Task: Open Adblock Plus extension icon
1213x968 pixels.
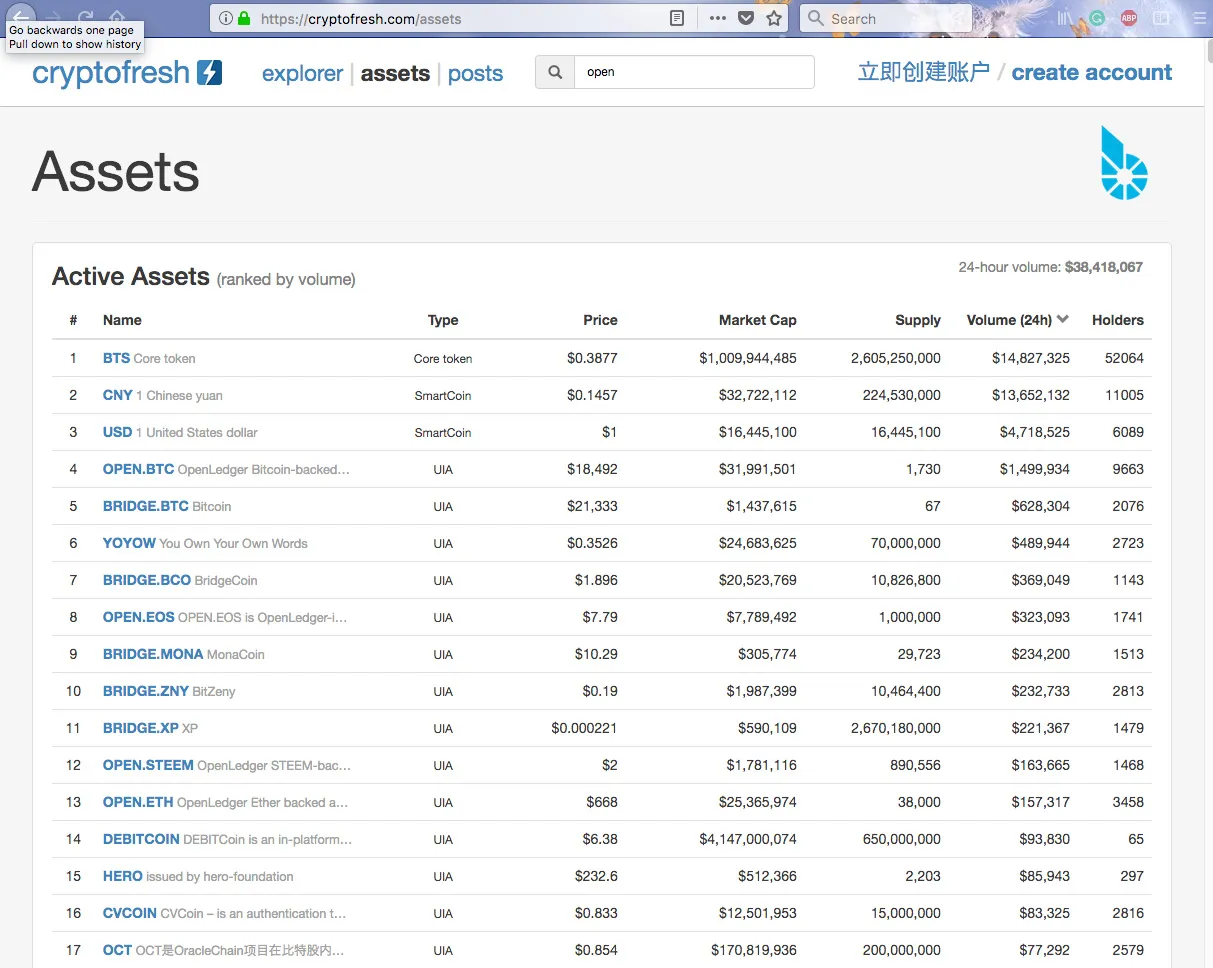Action: 1129,18
